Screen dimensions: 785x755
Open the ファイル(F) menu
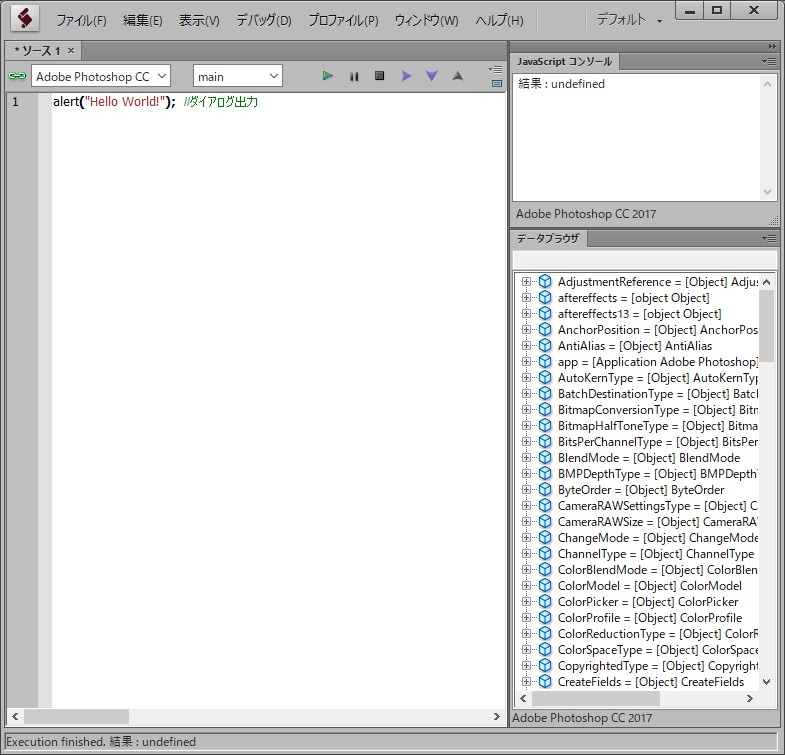[81, 20]
